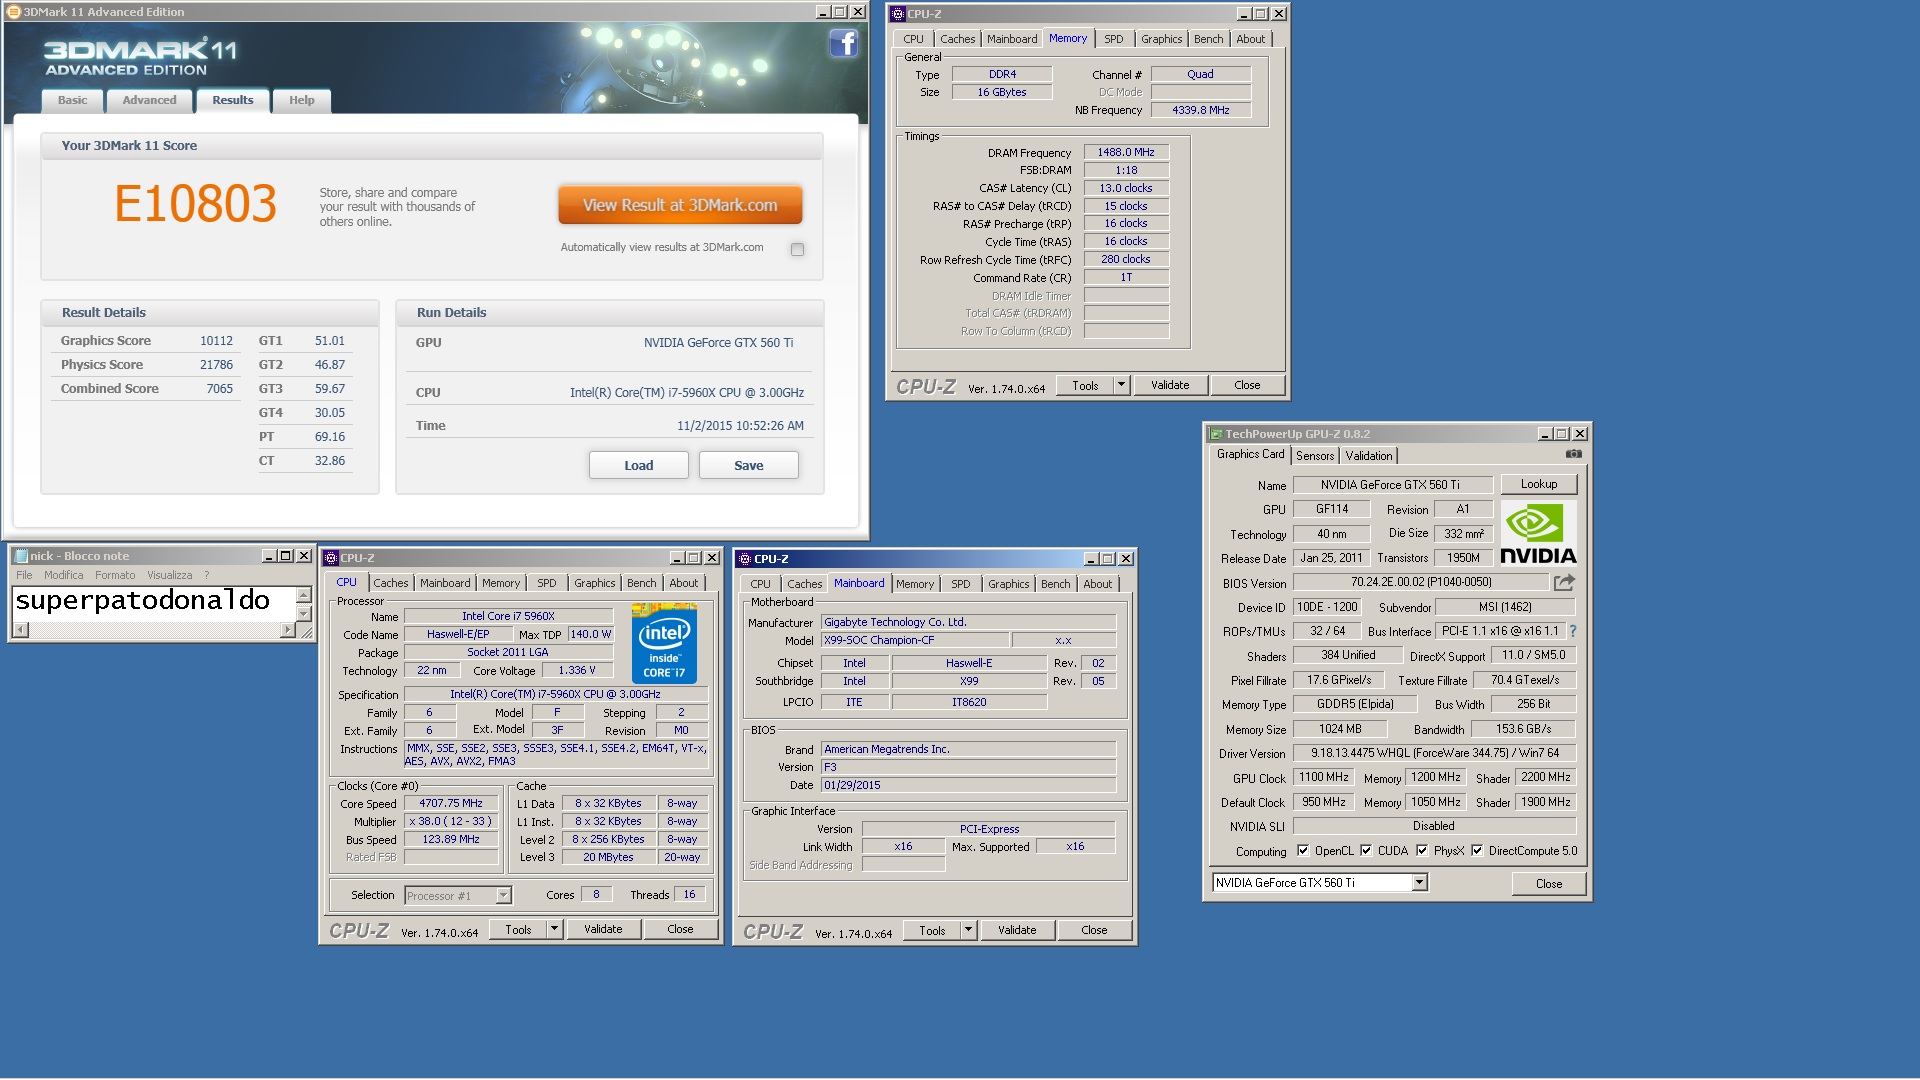The height and width of the screenshot is (1080, 1920).
Task: Click the GPU Clock value 1100 MHz
Action: coord(1324,777)
